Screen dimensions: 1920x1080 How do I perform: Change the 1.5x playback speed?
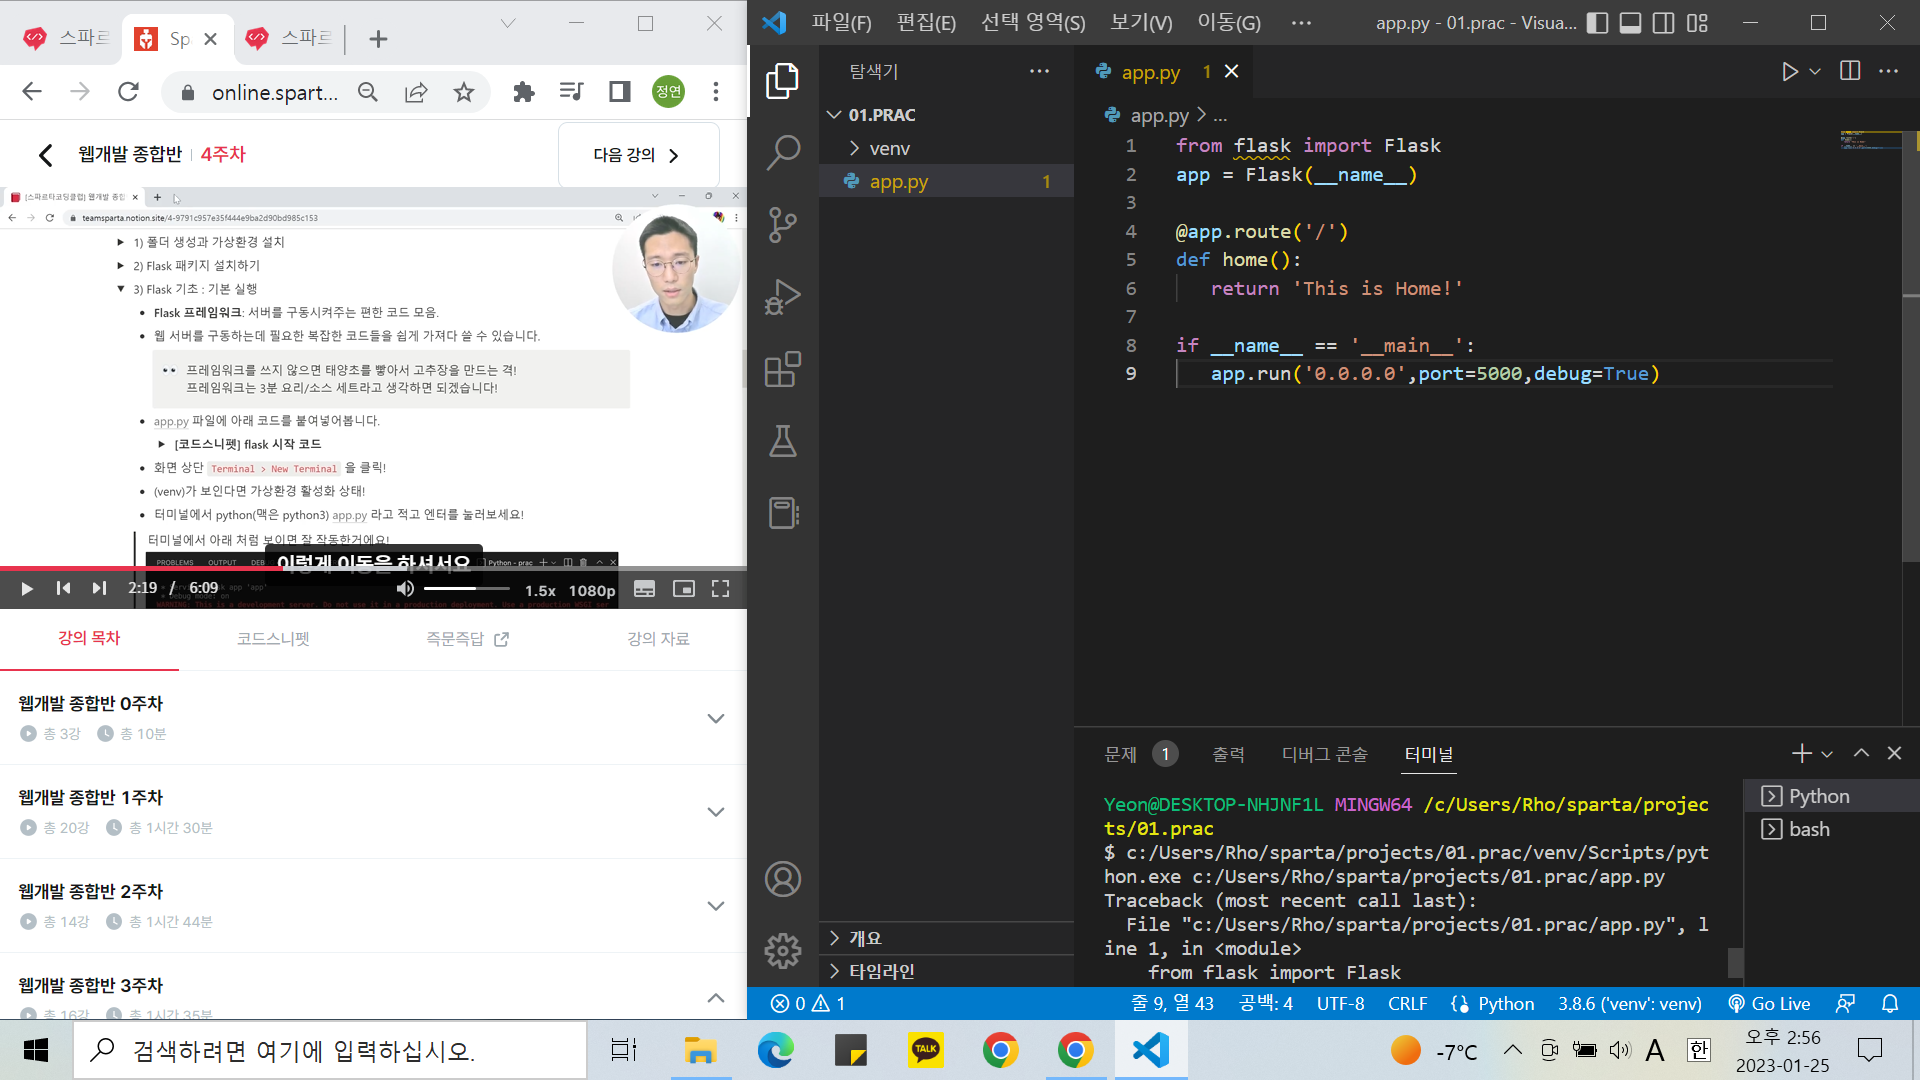[x=540, y=590]
